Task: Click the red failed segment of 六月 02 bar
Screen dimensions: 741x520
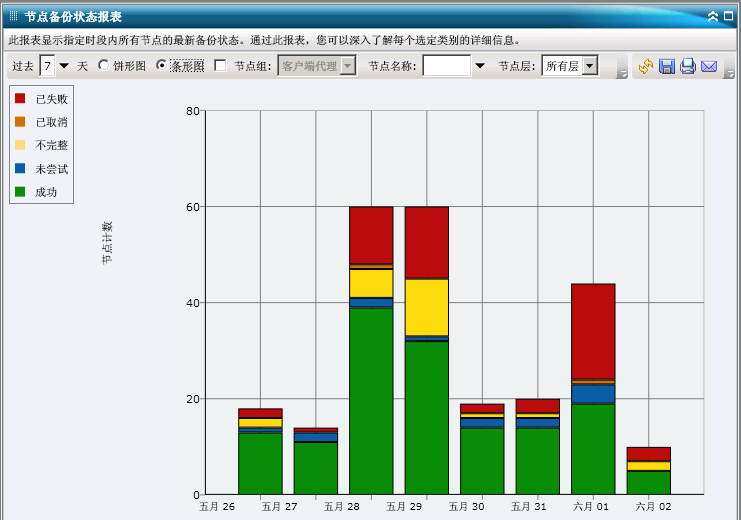Action: (x=649, y=454)
